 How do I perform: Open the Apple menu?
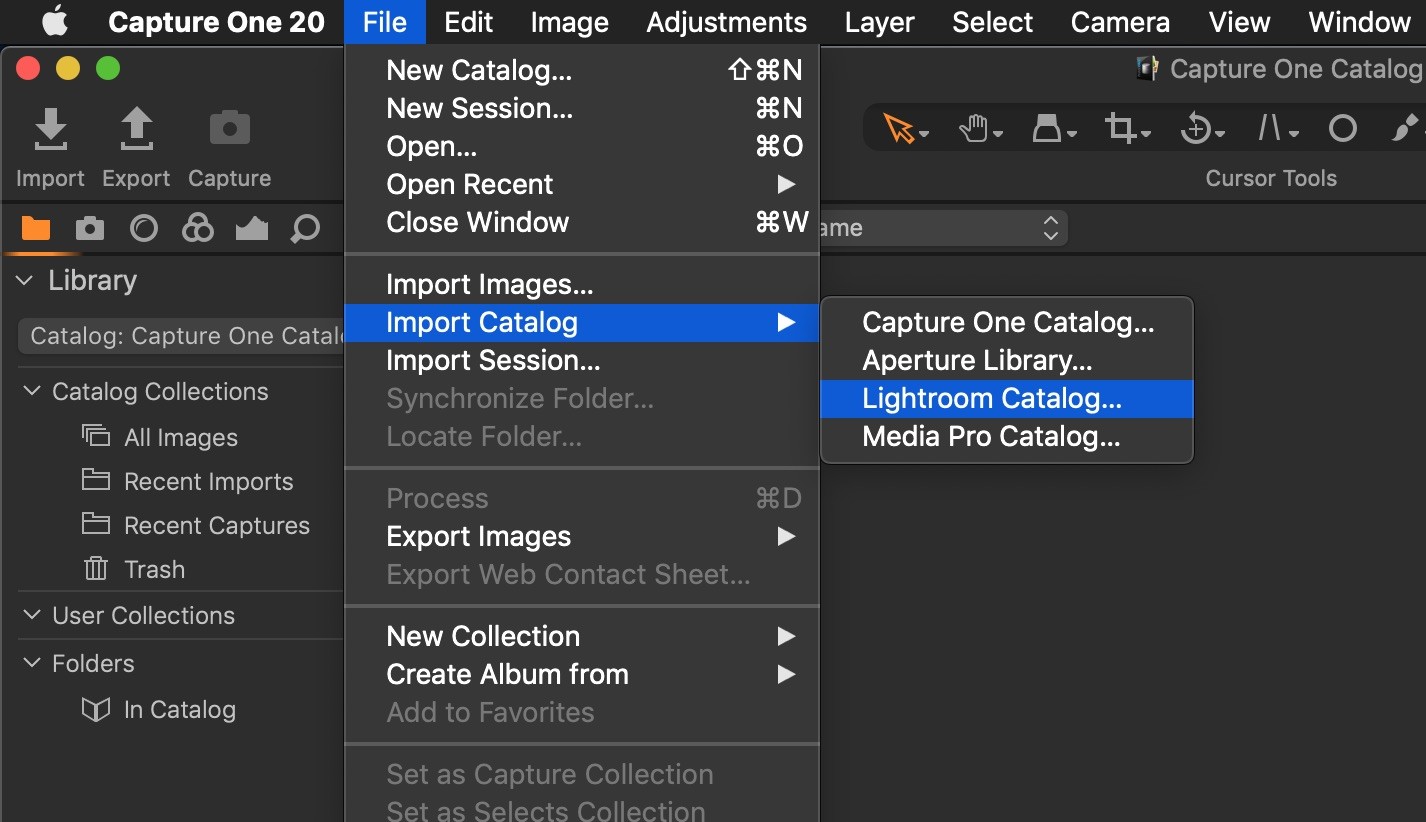[55, 22]
